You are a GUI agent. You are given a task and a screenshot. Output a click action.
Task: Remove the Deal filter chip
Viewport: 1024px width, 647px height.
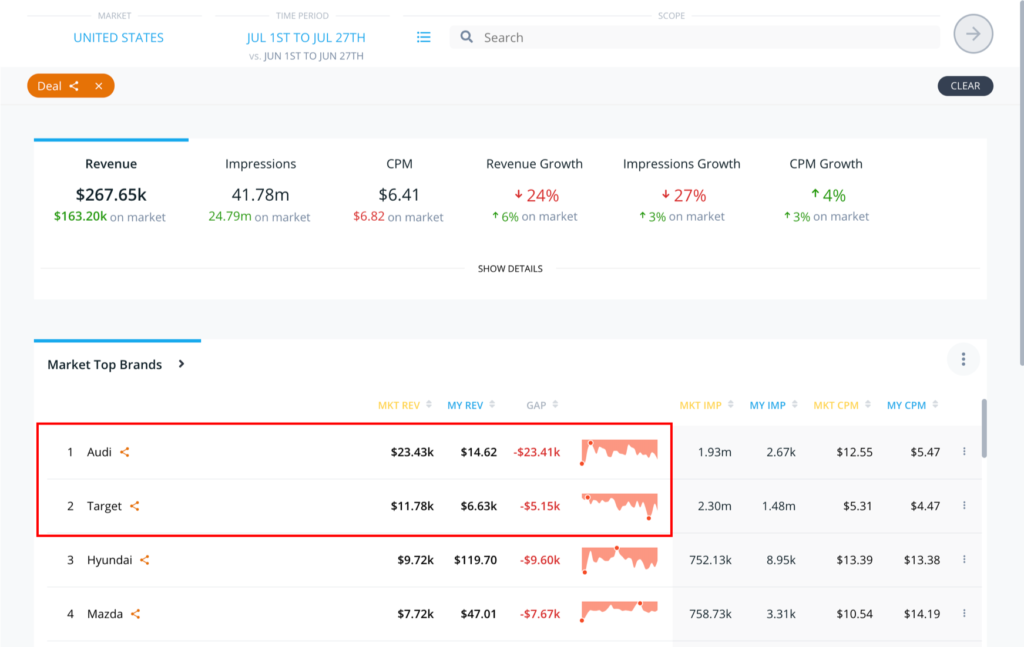point(99,86)
